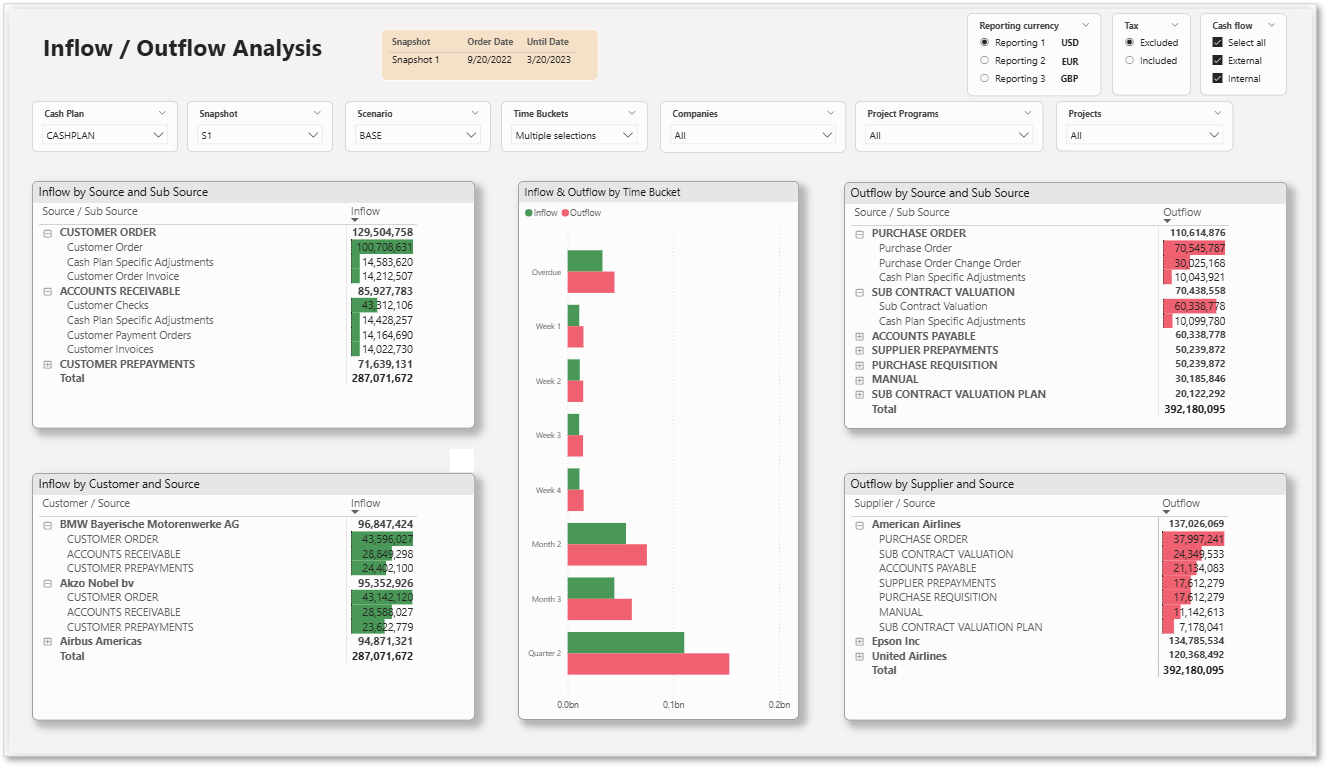Expand ACCOUNTS PAYABLE outflow source row
Image resolution: width=1327 pixels, height=767 pixels.
click(x=859, y=337)
